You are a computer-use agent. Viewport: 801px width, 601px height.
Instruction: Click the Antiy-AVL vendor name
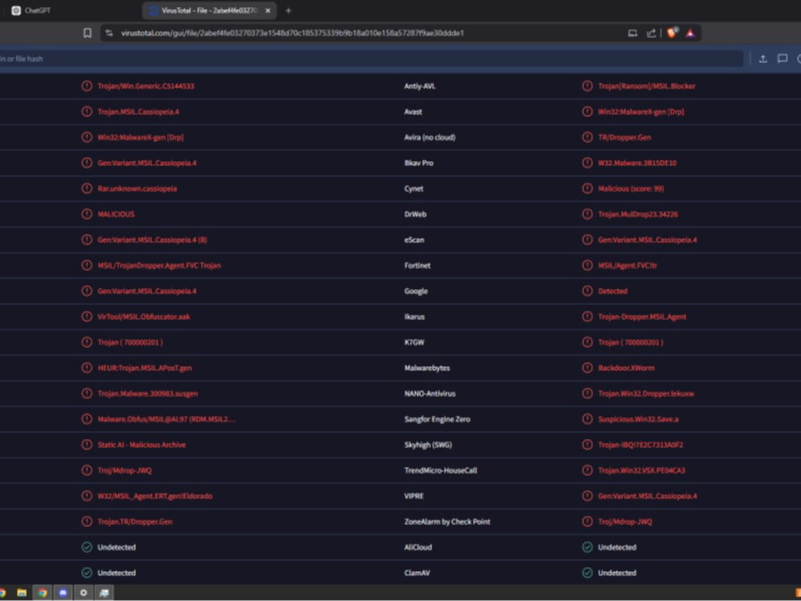tap(420, 86)
